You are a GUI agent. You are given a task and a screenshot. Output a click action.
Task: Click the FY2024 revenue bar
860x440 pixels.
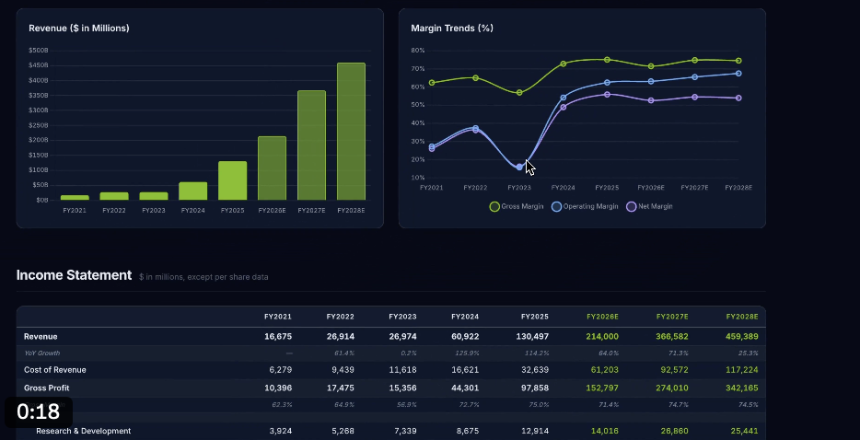pyautogui.click(x=193, y=190)
